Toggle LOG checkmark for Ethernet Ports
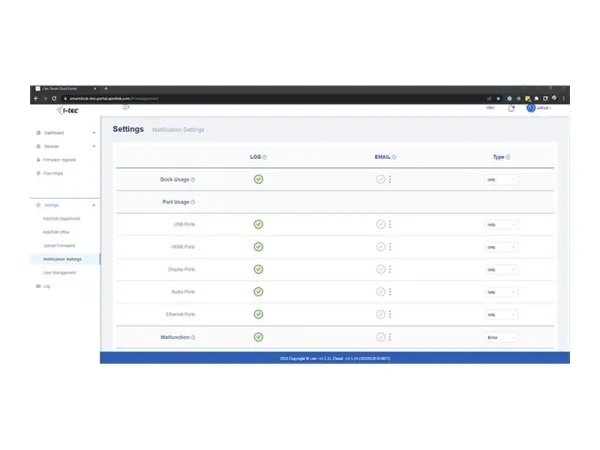This screenshot has width=600, height=450. (x=258, y=314)
